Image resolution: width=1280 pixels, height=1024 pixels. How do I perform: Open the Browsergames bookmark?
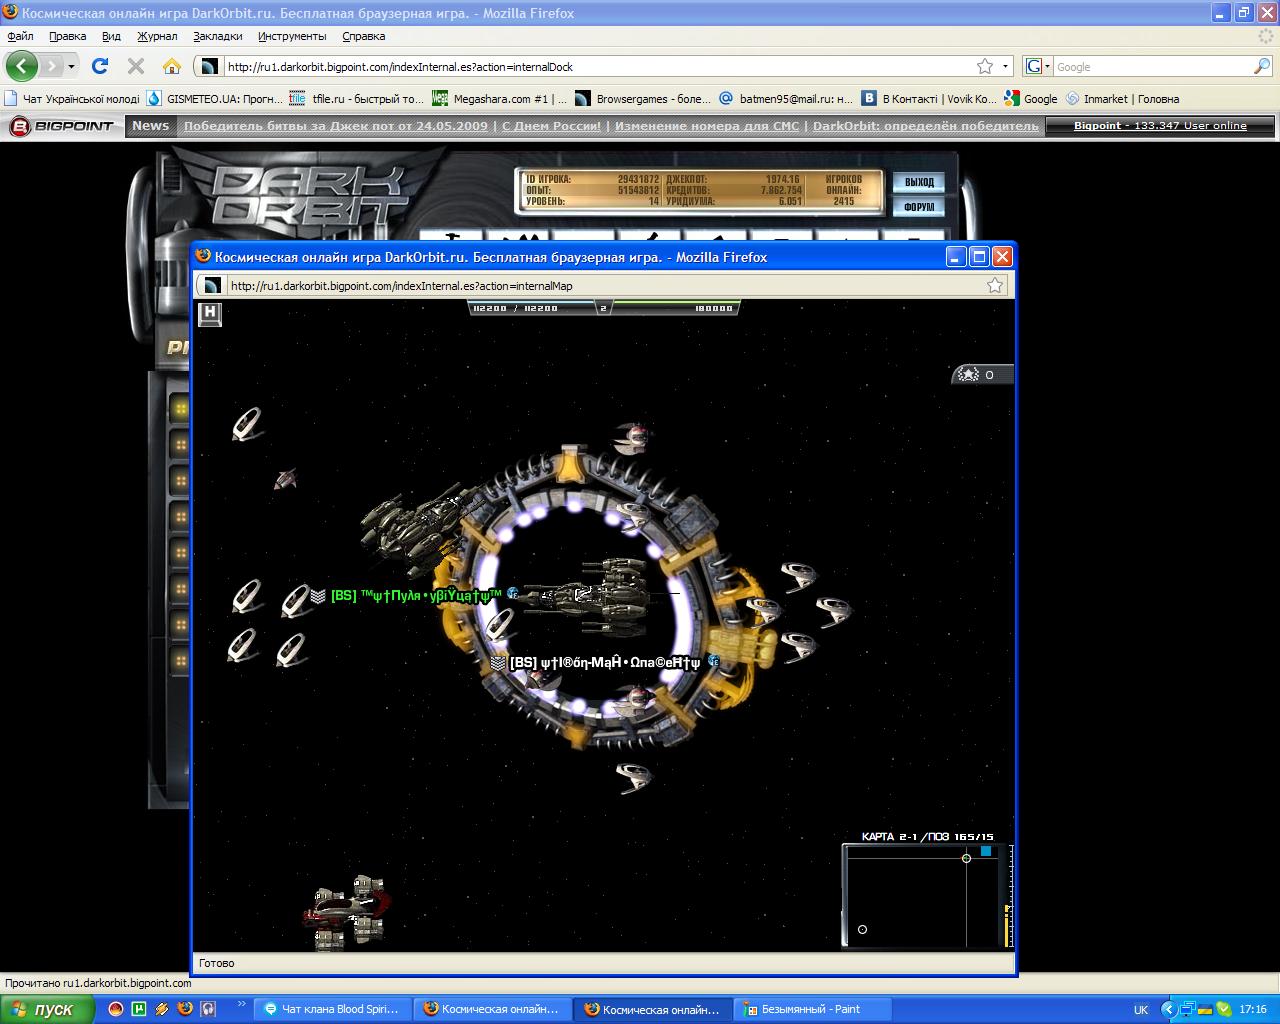pyautogui.click(x=643, y=99)
